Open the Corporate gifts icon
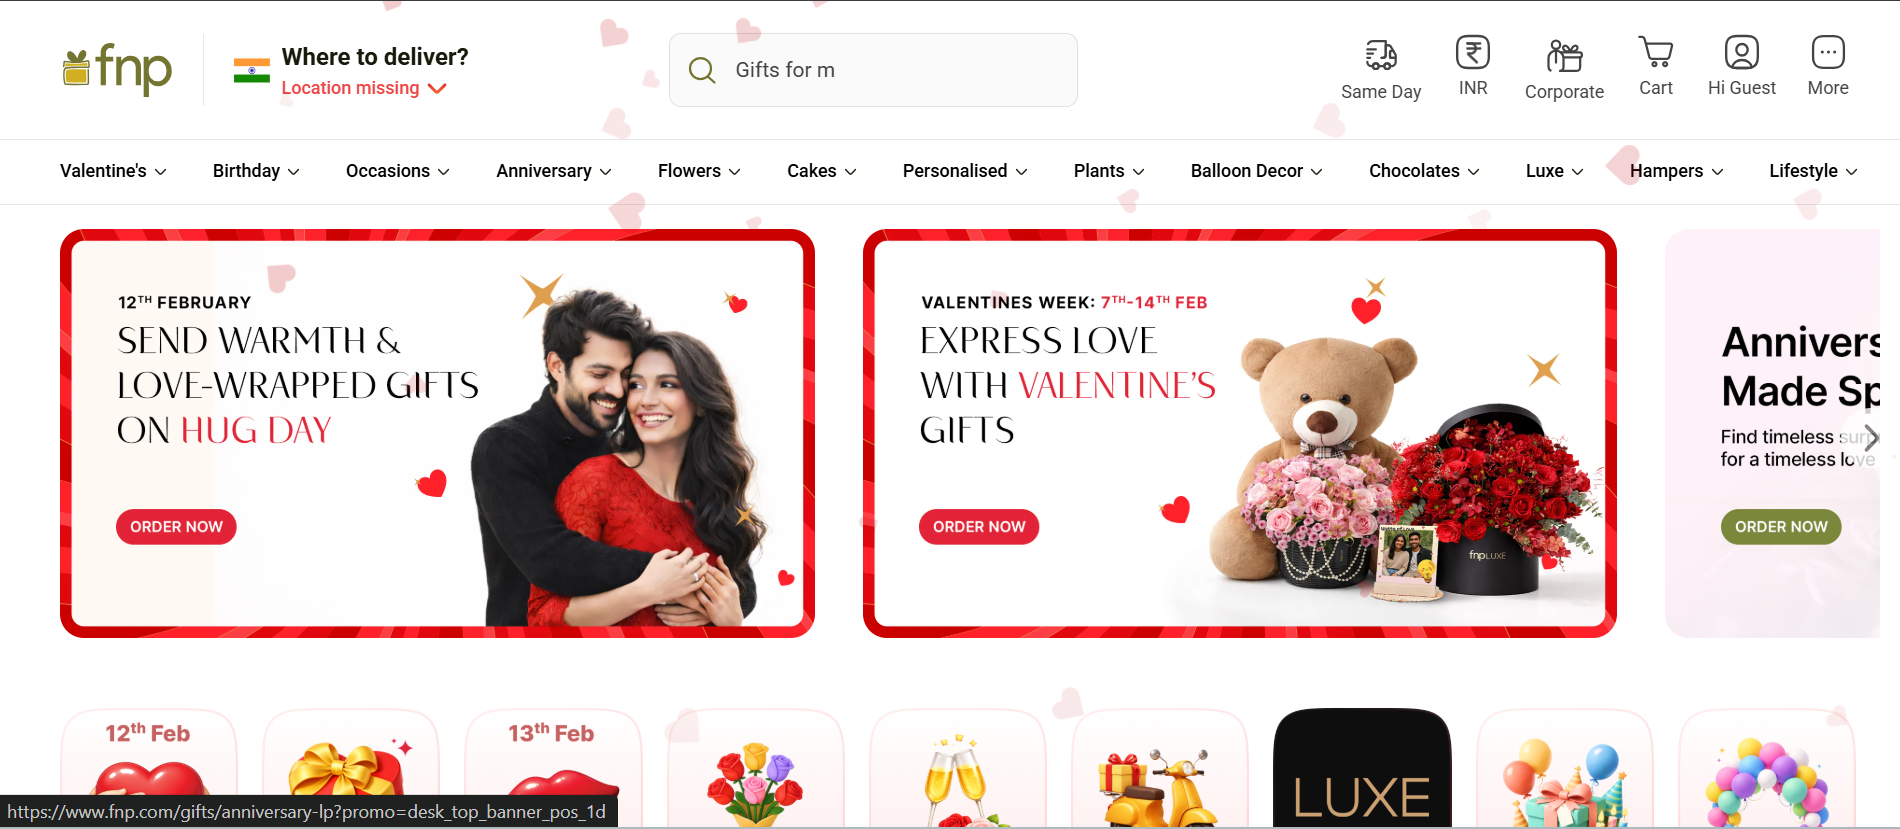The width and height of the screenshot is (1900, 829). coord(1564,56)
